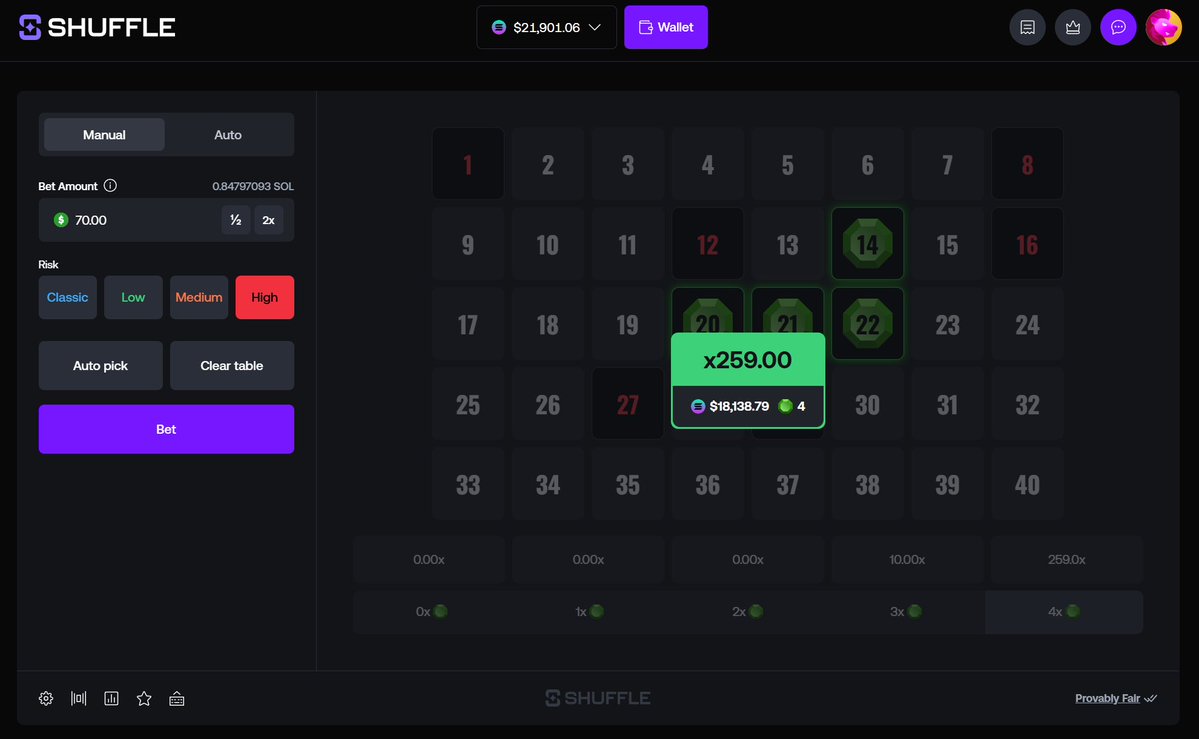Viewport: 1199px width, 739px height.
Task: Show Bet Amount info tooltip icon
Action: (x=110, y=186)
